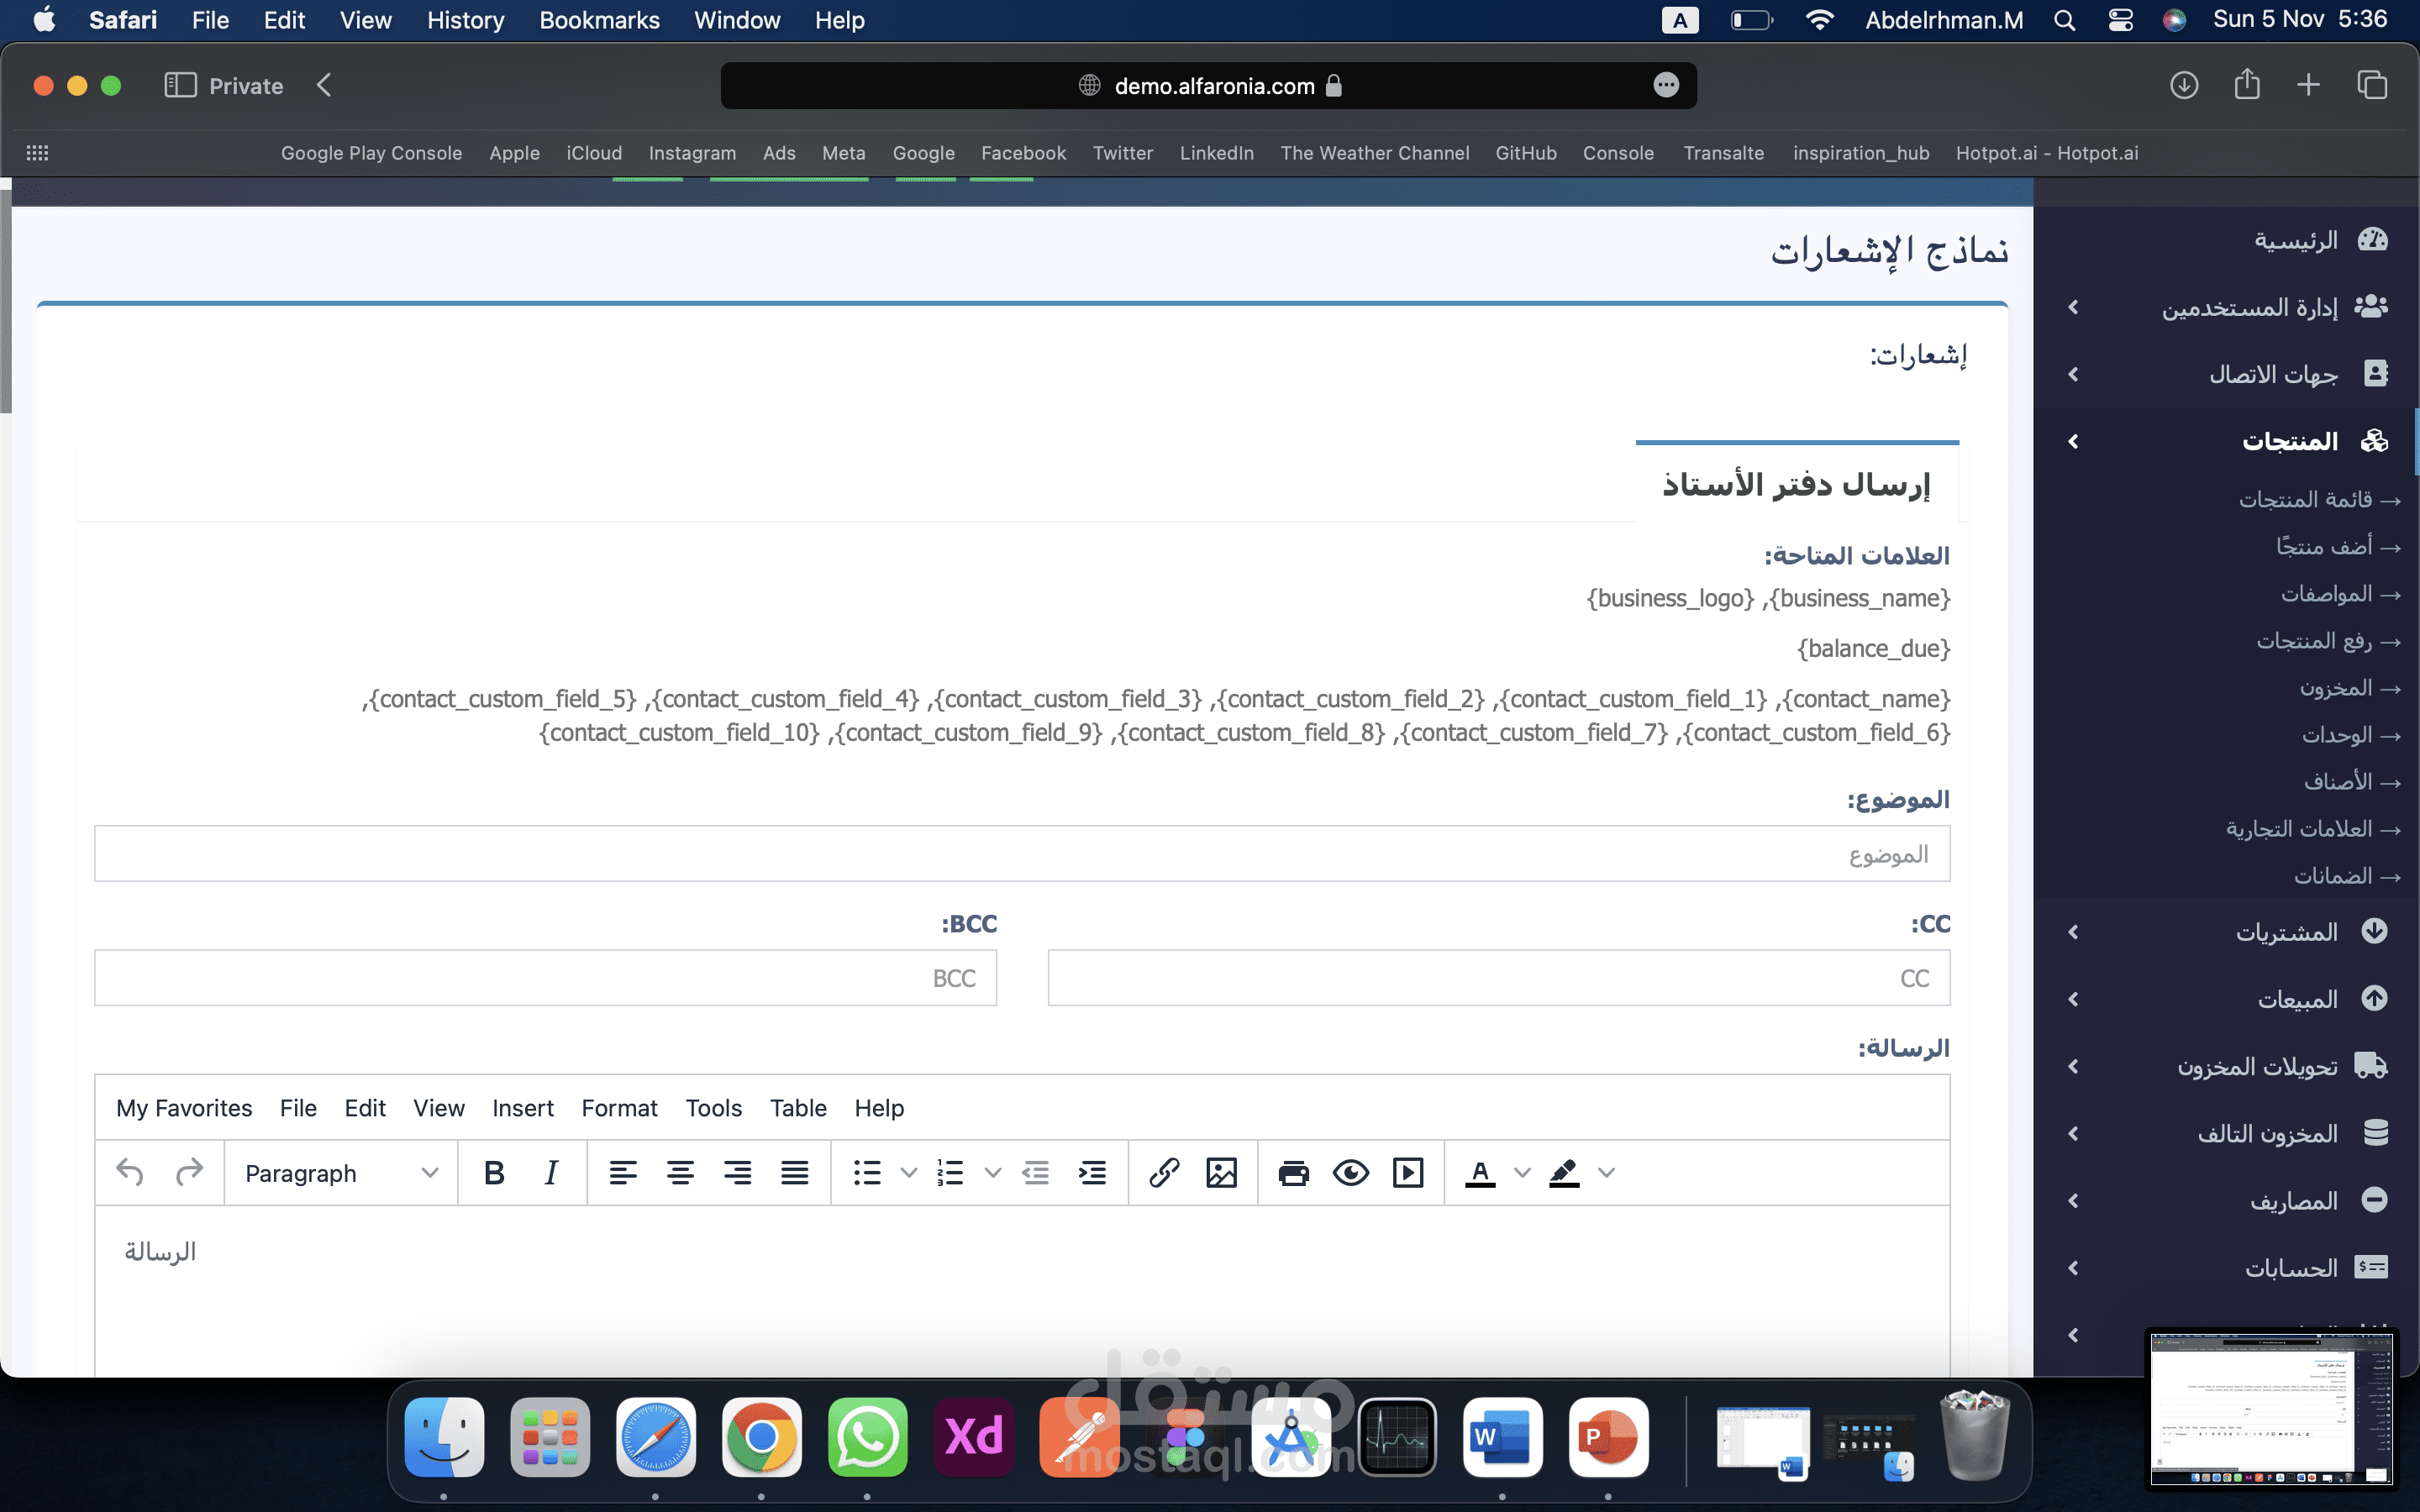This screenshot has width=2420, height=1512.
Task: Insert media using the video icon
Action: coord(1408,1172)
